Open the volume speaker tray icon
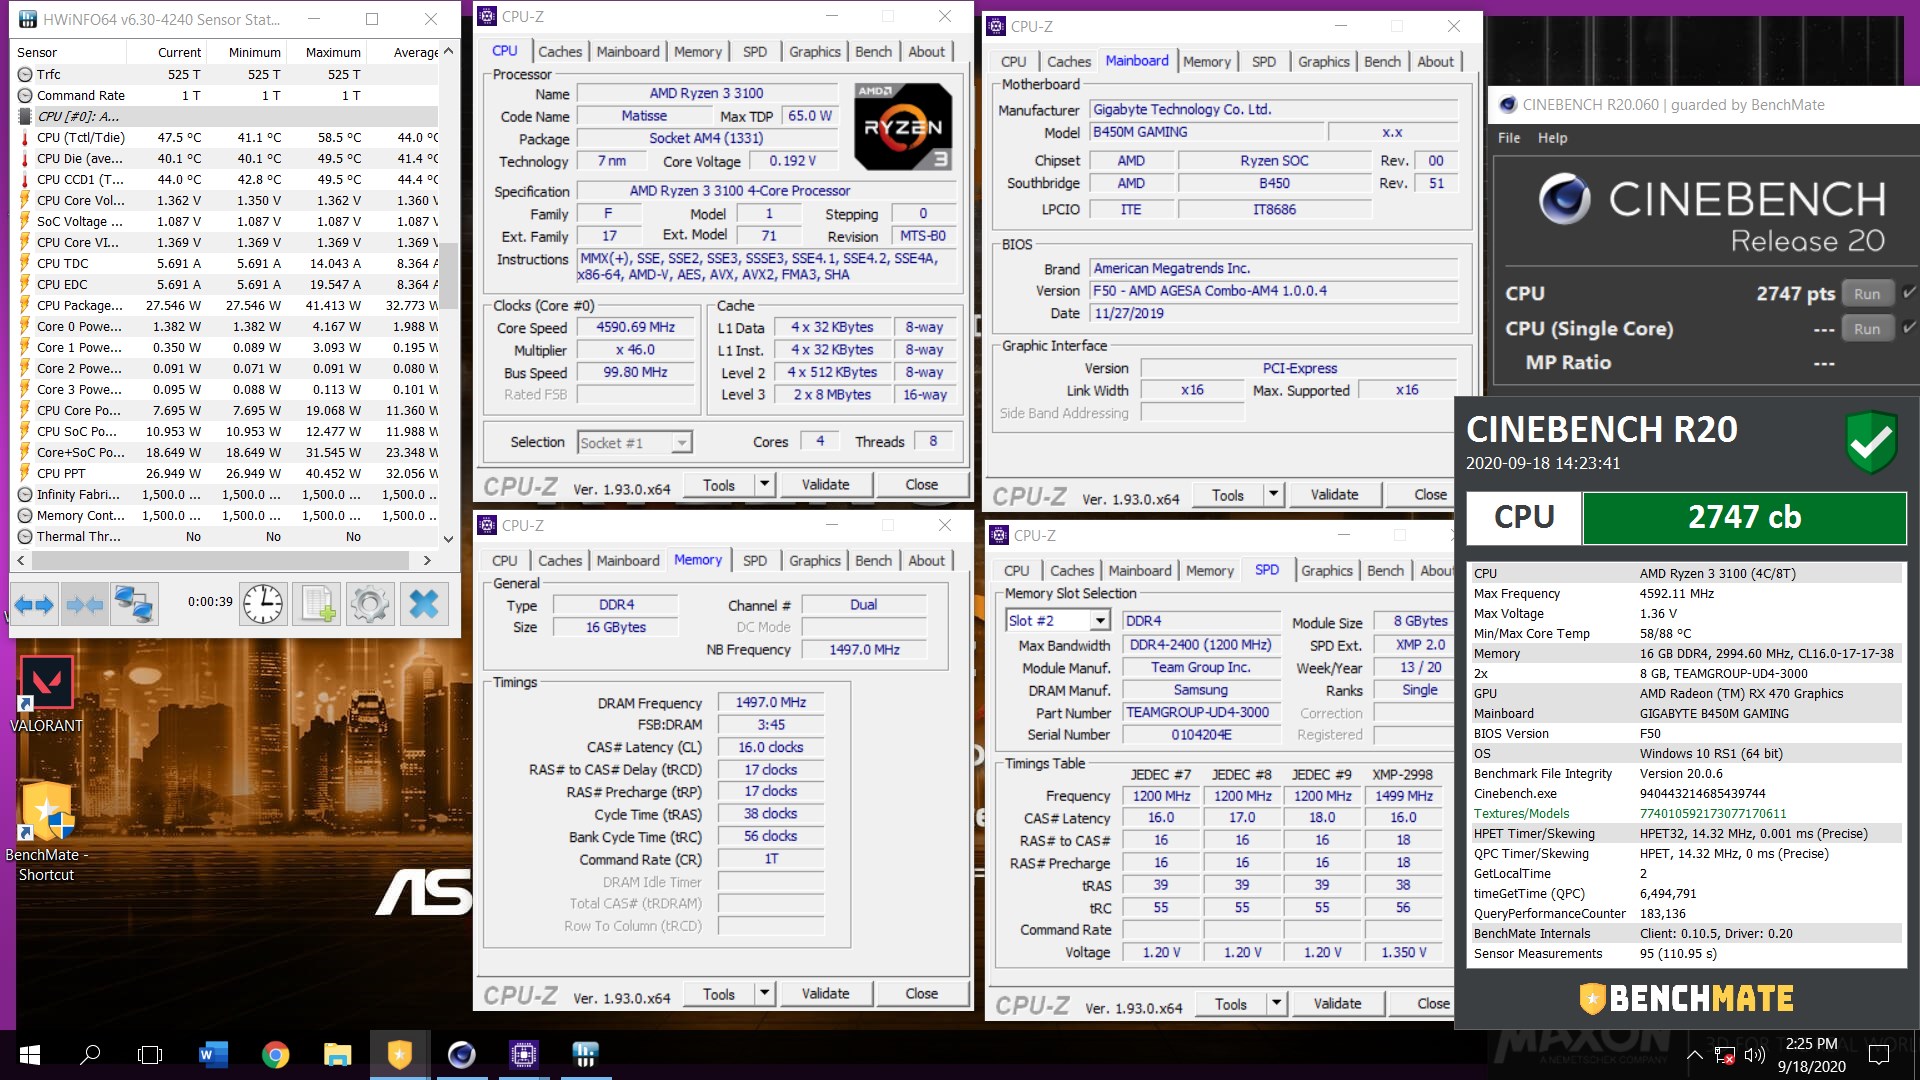The width and height of the screenshot is (1920, 1080). coord(1755,1055)
